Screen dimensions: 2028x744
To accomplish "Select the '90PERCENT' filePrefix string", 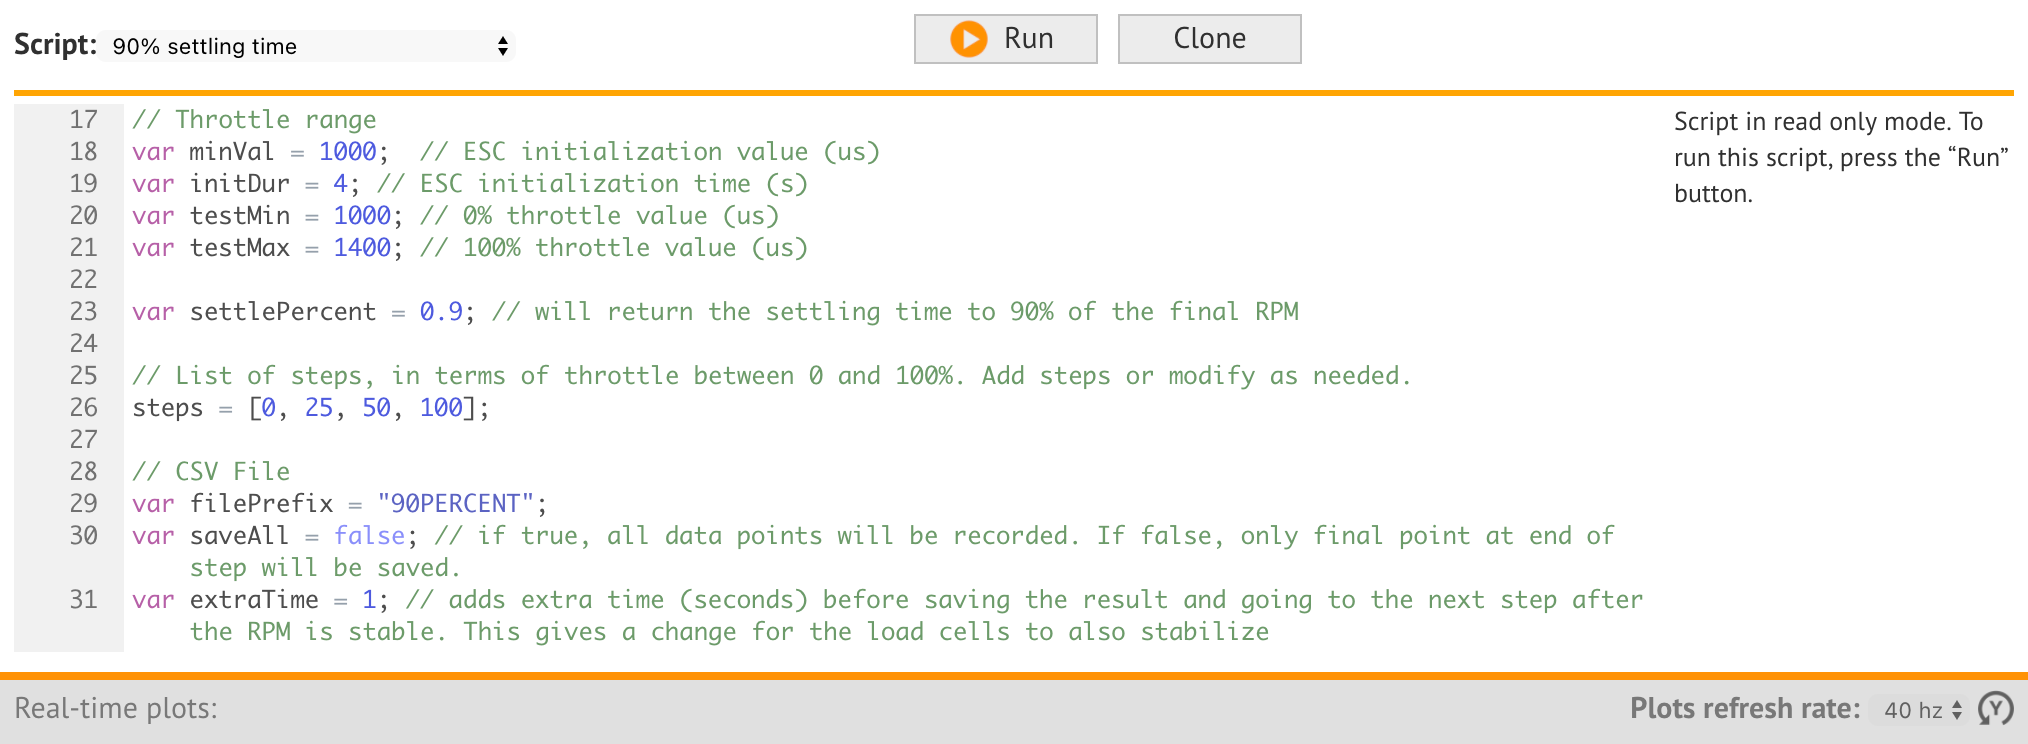I will 460,503.
